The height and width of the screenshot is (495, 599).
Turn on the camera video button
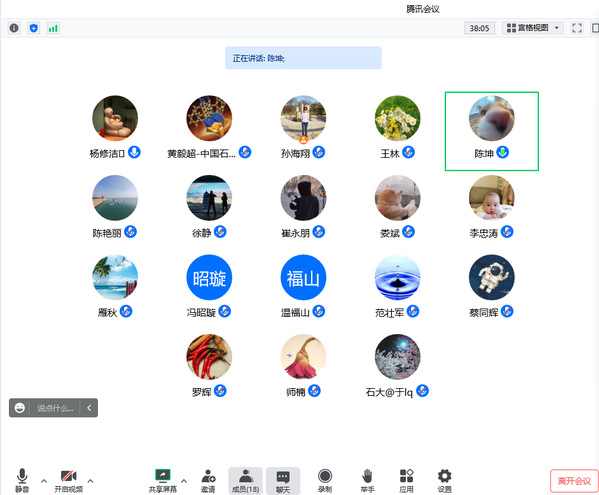pyautogui.click(x=69, y=481)
